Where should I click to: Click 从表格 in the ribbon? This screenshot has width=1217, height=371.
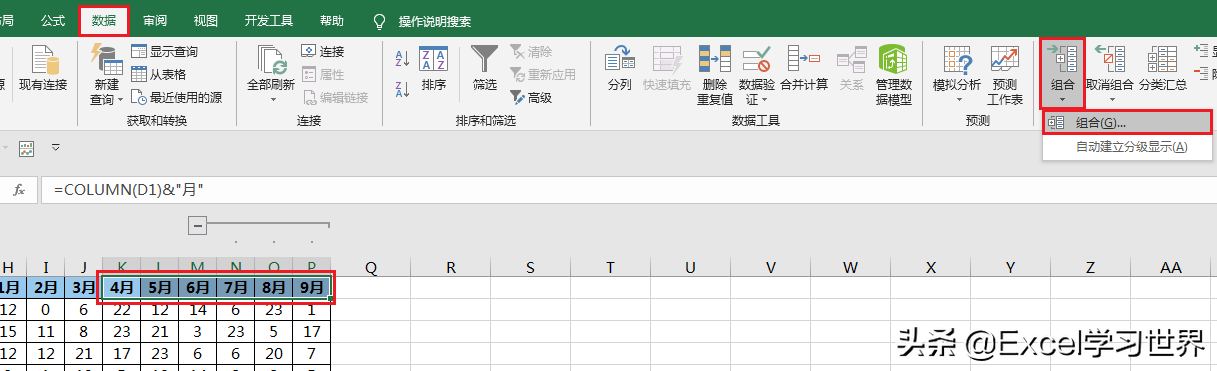click(x=159, y=74)
